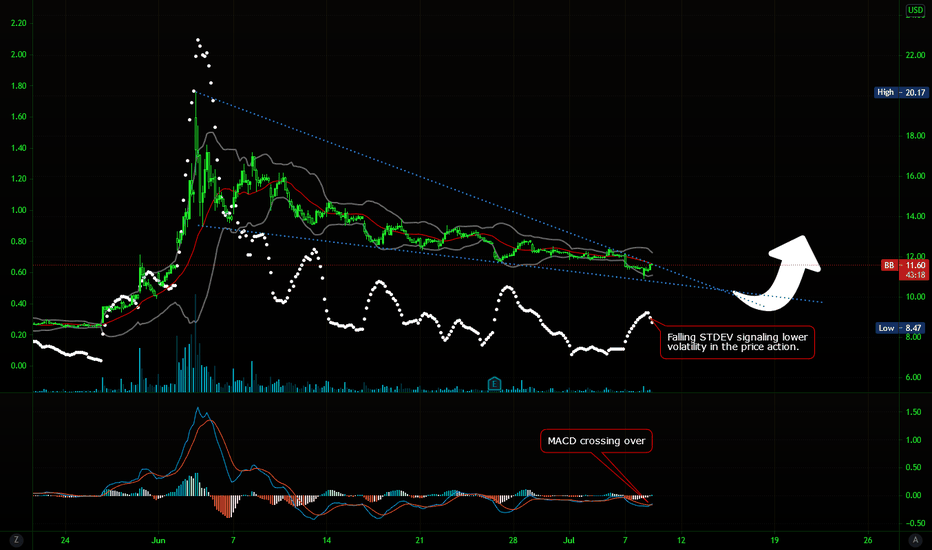Click the Jul date label
This screenshot has width=932, height=550.
pyautogui.click(x=569, y=540)
